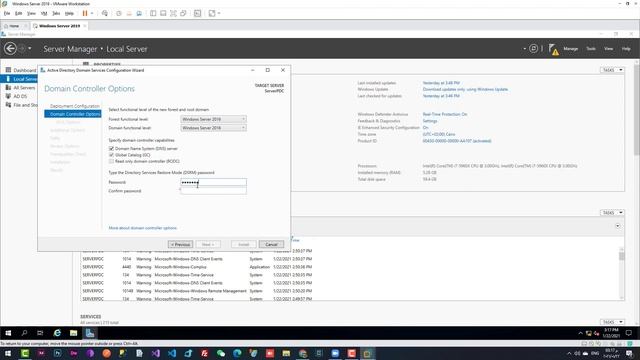Open guest Windows Start button
The image size is (640, 360).
point(8,333)
